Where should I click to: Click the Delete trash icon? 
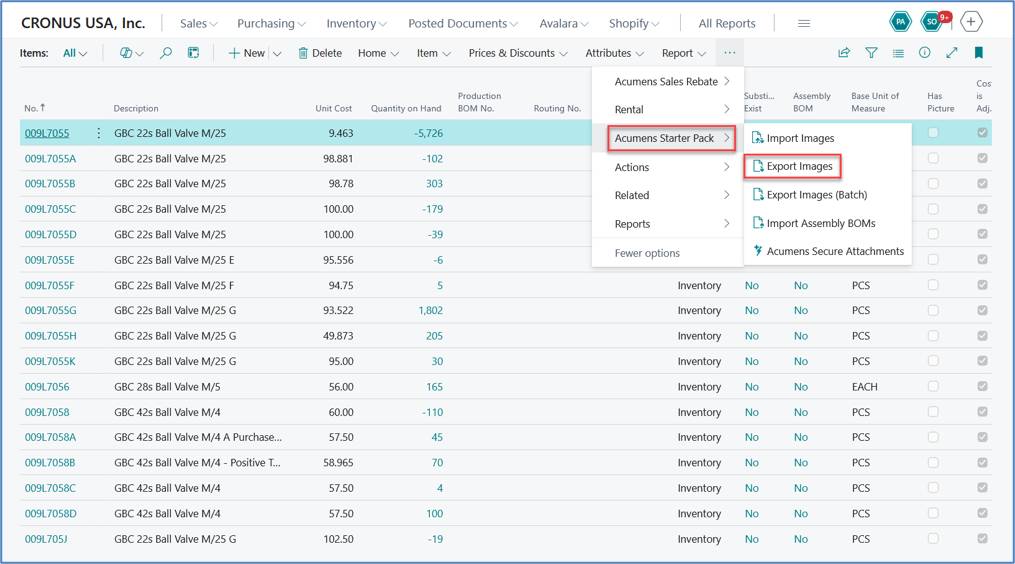click(302, 53)
